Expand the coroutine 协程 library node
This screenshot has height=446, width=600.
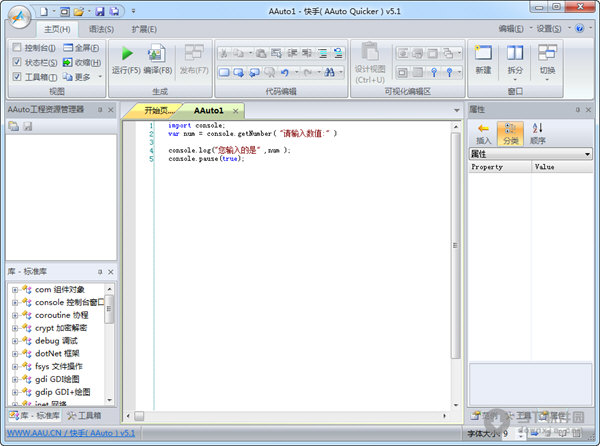click(15, 316)
